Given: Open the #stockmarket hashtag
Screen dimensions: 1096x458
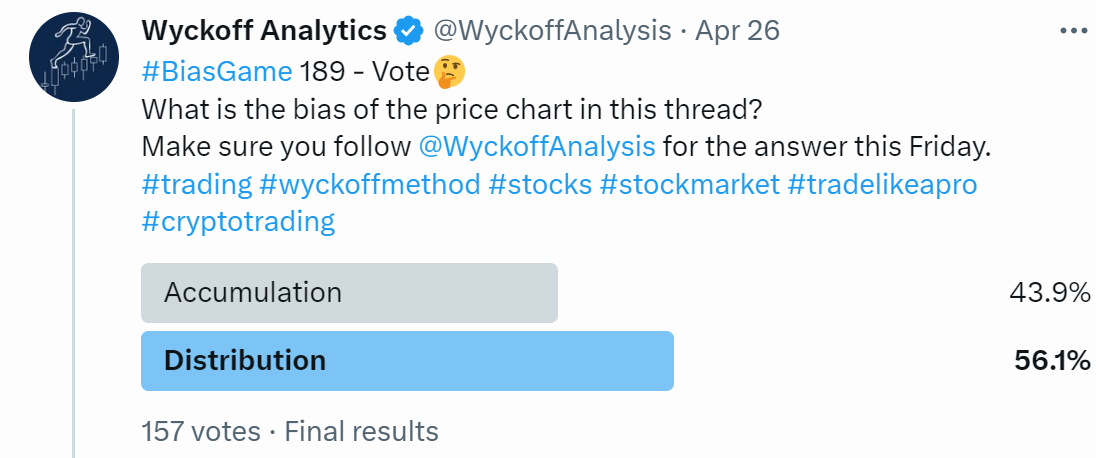Looking at the screenshot, I should pos(690,184).
